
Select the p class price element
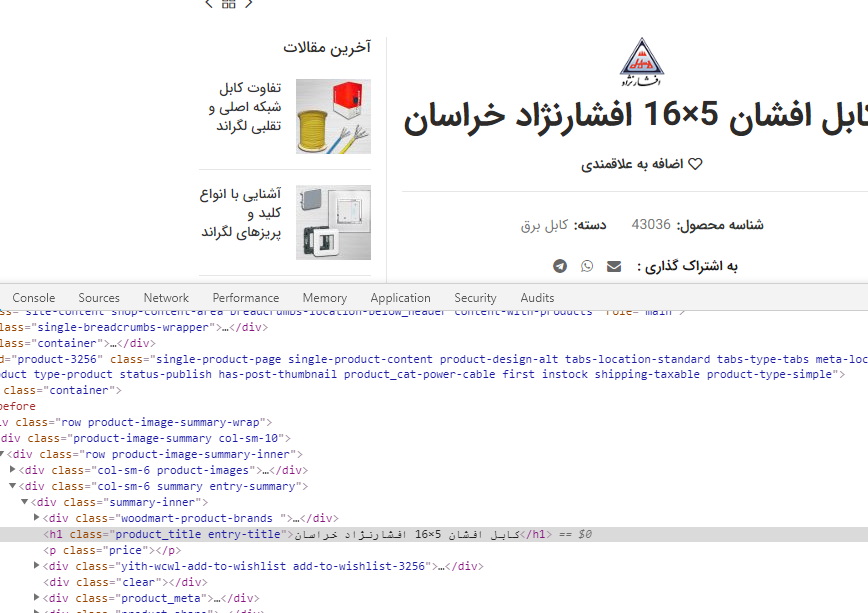click(x=112, y=550)
